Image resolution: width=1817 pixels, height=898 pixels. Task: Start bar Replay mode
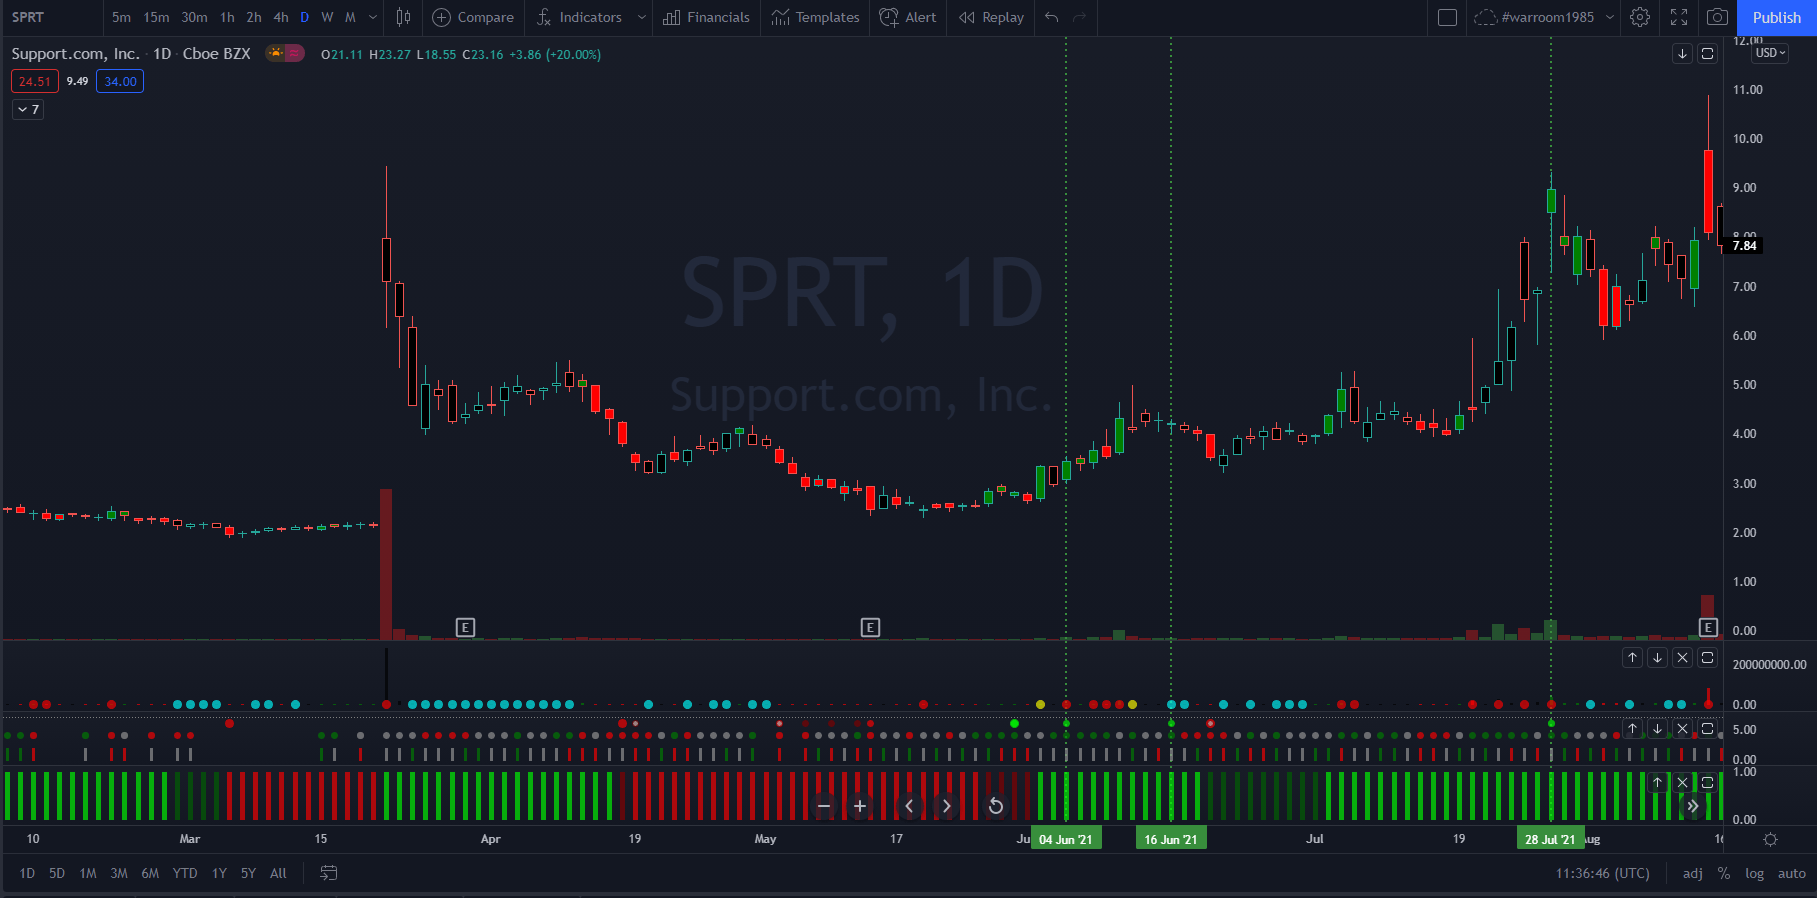(991, 17)
